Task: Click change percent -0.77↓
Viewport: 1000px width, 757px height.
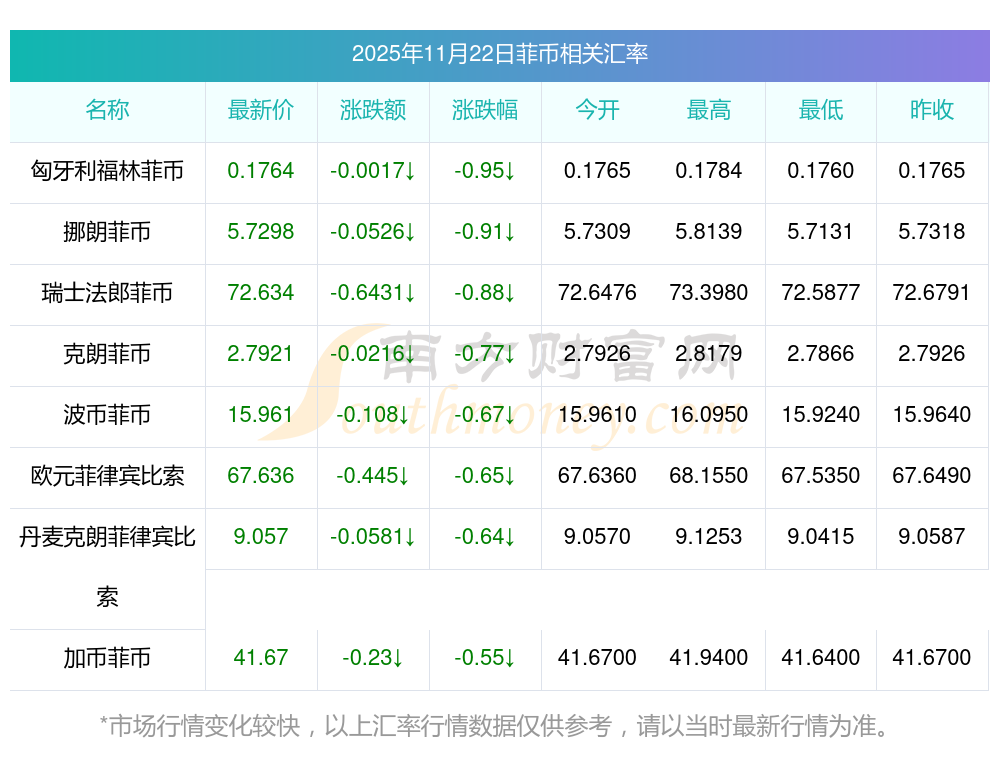Action: 485,353
